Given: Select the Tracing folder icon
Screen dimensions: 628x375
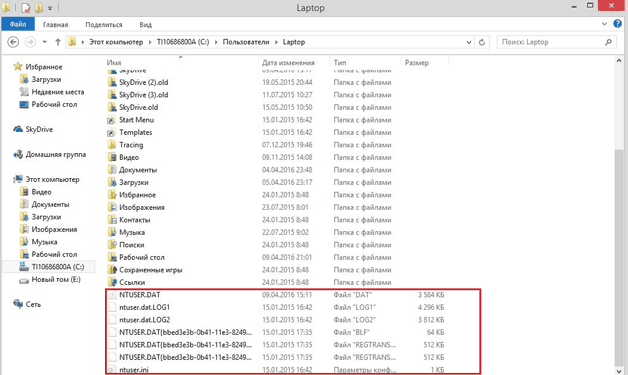Looking at the screenshot, I should (112, 145).
